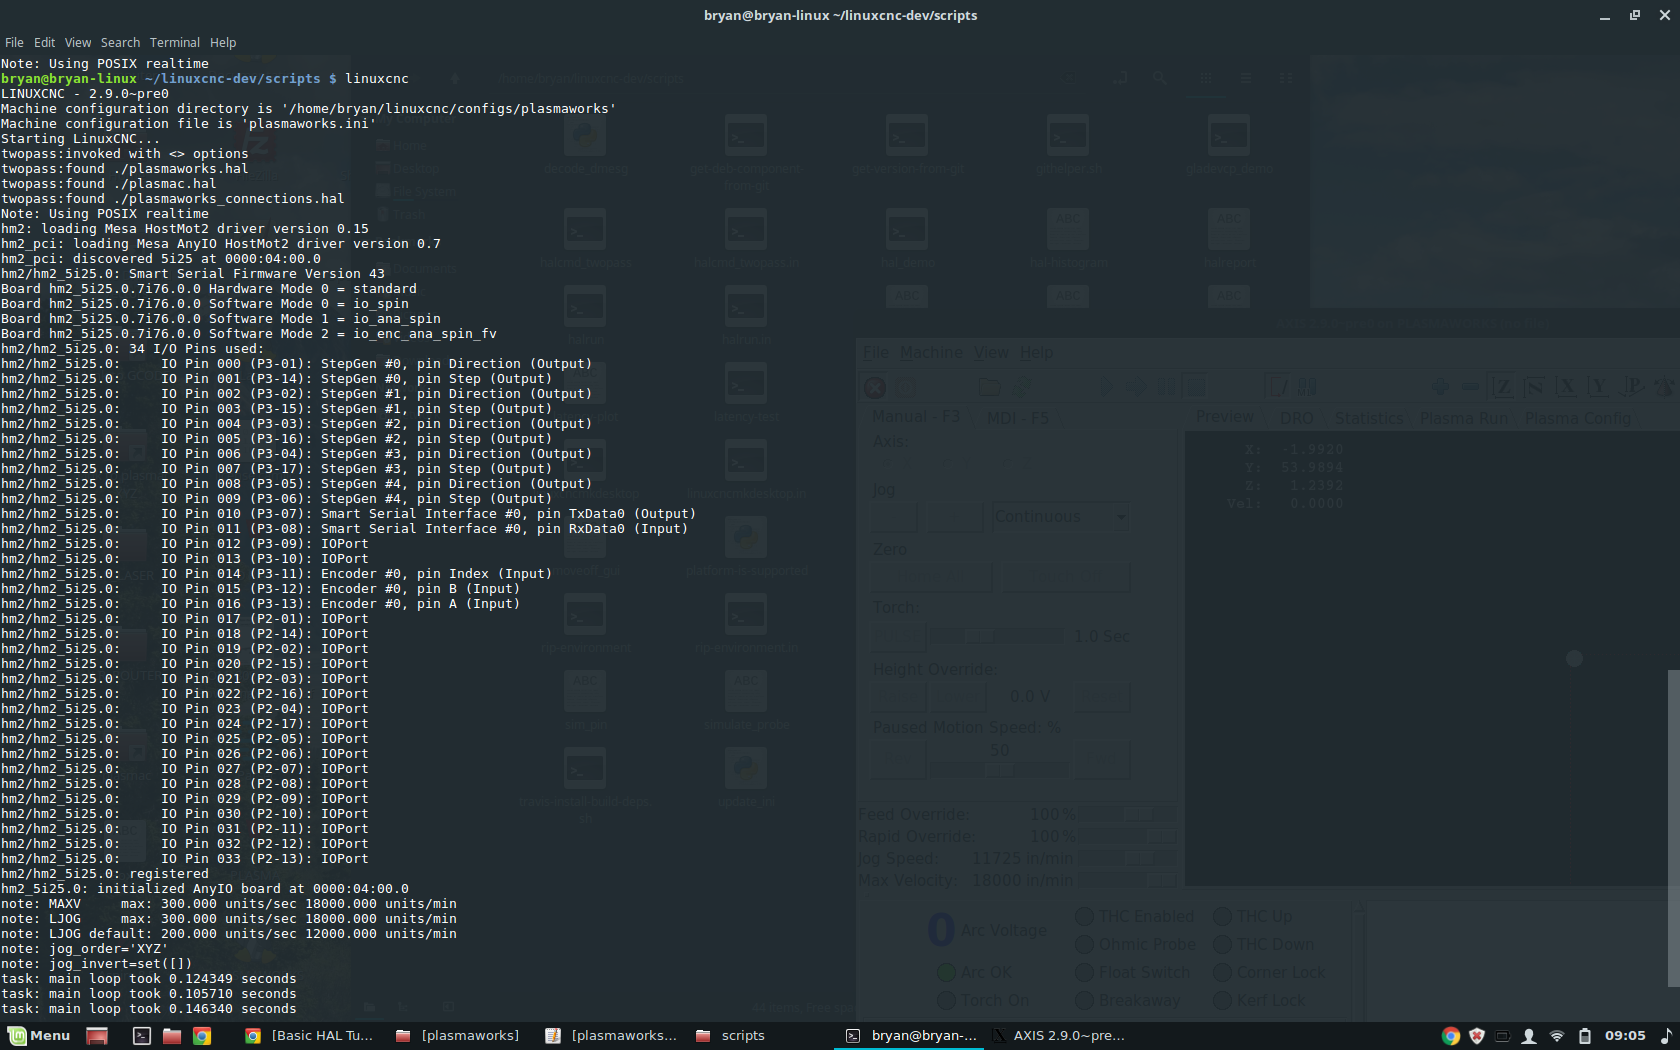1680x1050 pixels.
Task: Click the 'note: jog_order='XYZ'' line
Action: point(85,948)
